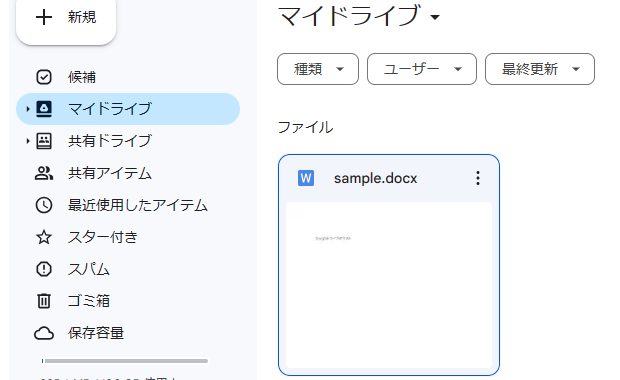Click the ゴミ箱 trash icon
The height and width of the screenshot is (380, 620).
click(44, 301)
